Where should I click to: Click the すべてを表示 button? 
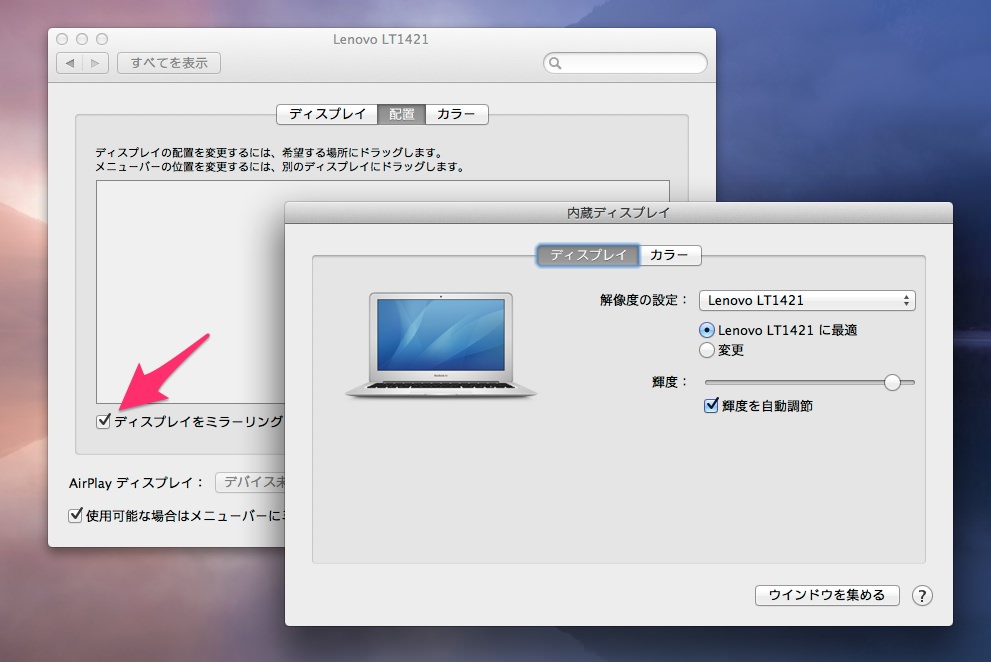pyautogui.click(x=169, y=63)
